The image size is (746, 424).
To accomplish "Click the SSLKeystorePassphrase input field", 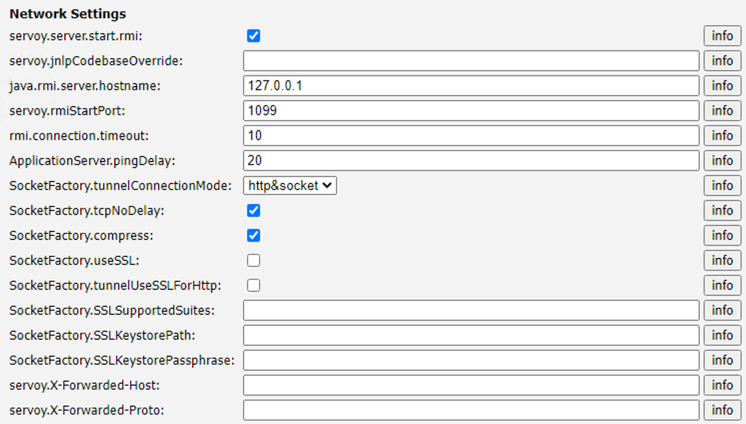I will [471, 360].
